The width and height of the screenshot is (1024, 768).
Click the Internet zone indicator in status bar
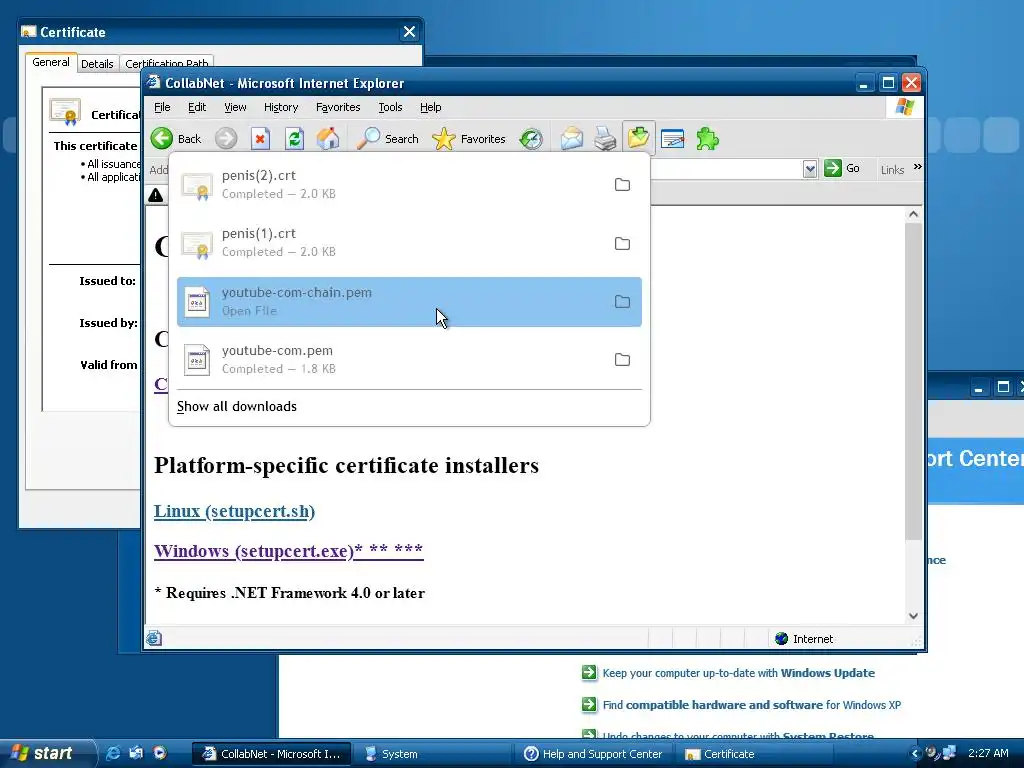[x=804, y=639]
